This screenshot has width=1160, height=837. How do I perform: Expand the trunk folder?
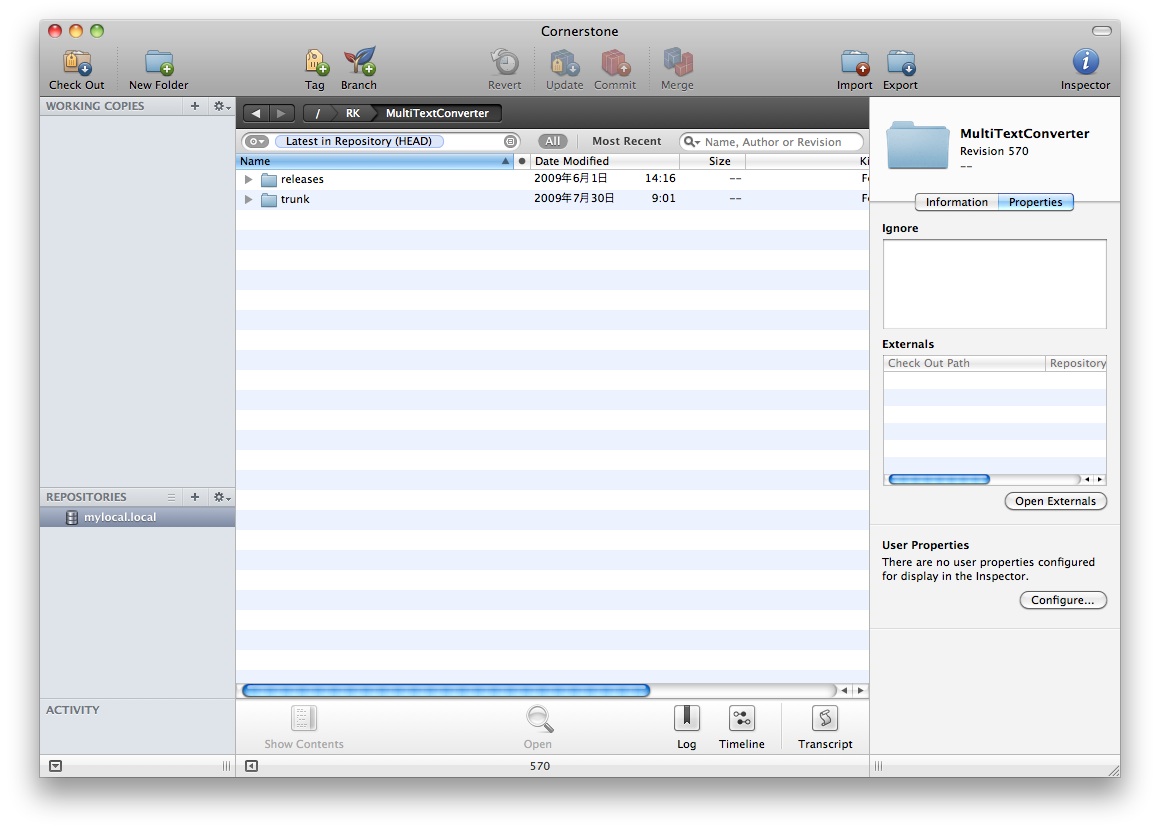pos(249,199)
